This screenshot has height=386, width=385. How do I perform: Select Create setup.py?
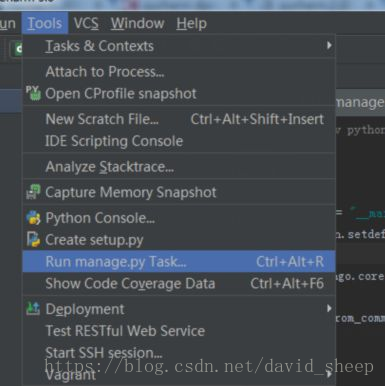(x=179, y=240)
